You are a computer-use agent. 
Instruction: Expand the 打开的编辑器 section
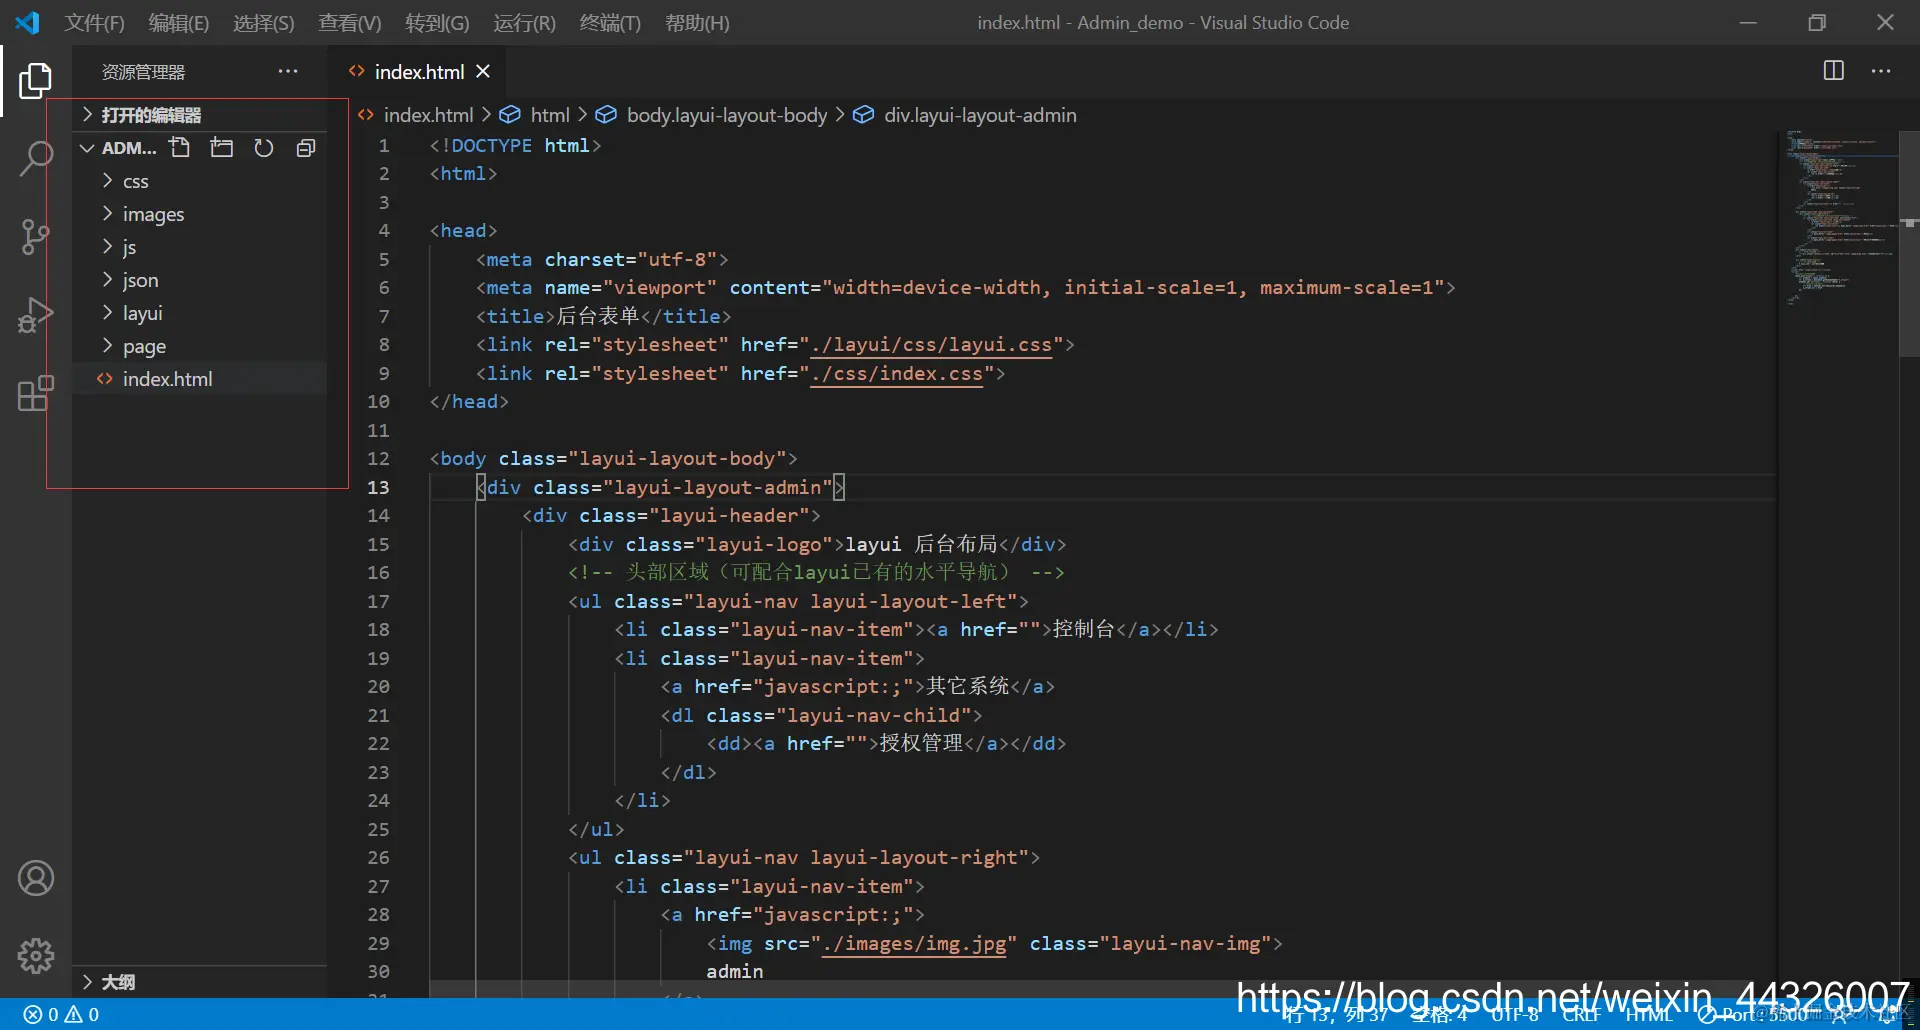tap(151, 115)
